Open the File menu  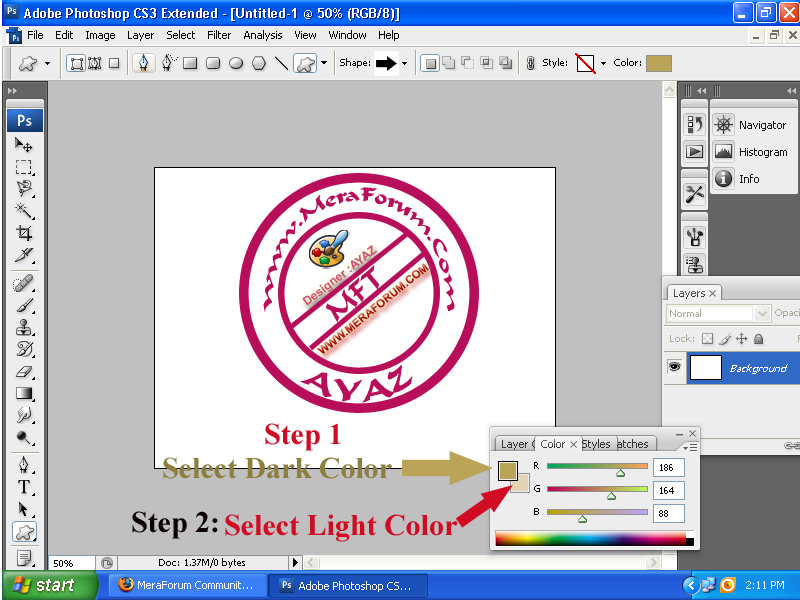(x=35, y=35)
